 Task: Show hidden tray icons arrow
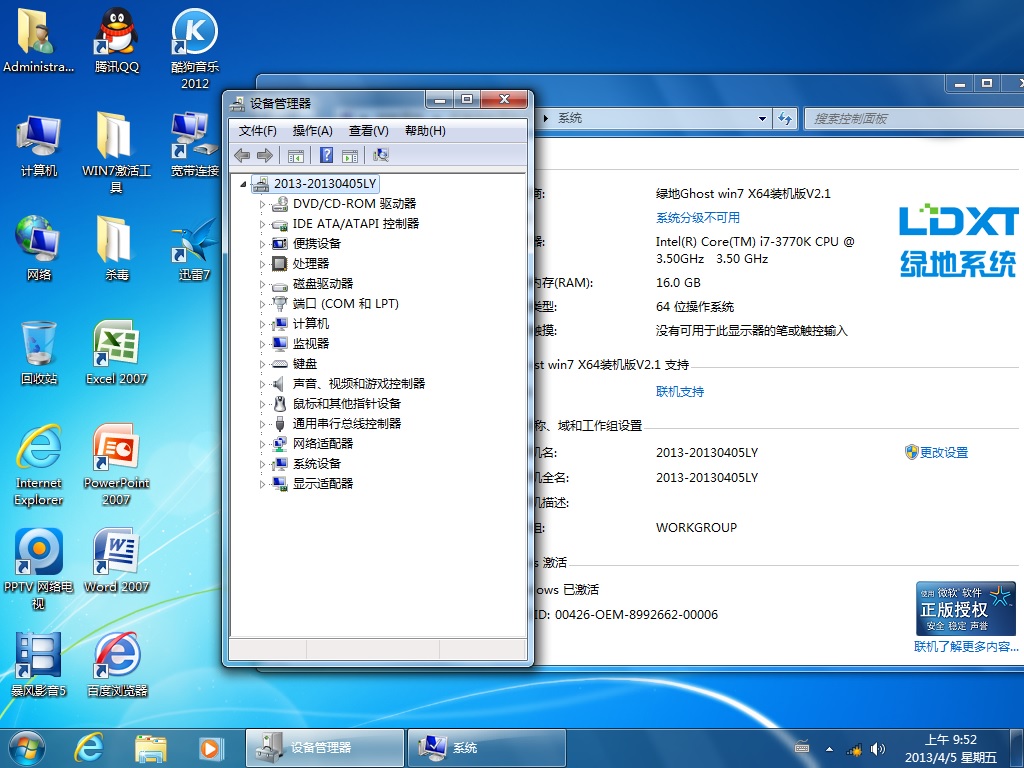829,749
